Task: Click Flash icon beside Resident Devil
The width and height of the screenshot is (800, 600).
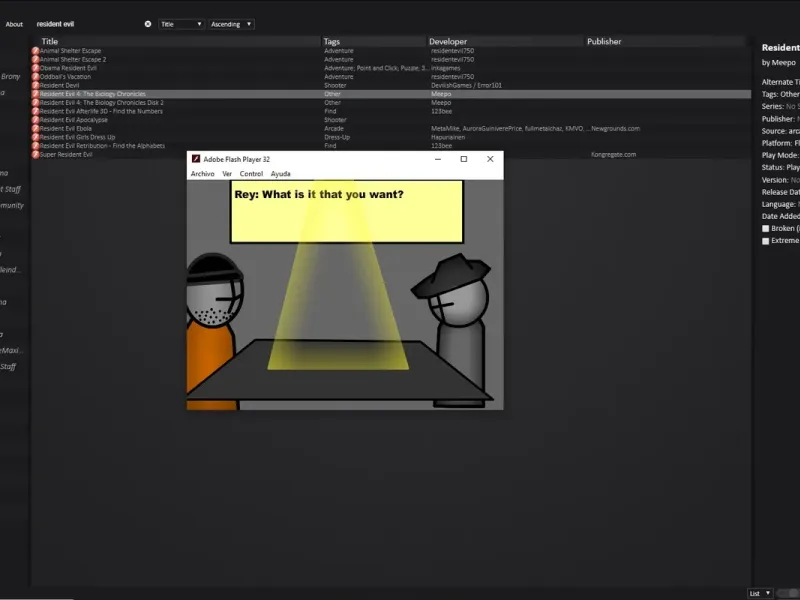Action: pos(35,85)
